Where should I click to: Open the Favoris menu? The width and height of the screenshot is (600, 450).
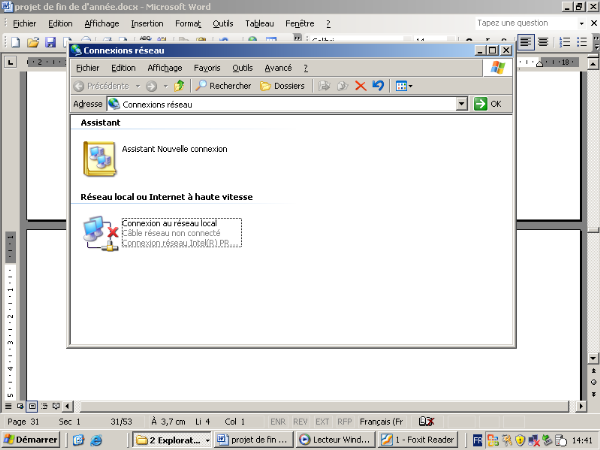click(x=207, y=68)
